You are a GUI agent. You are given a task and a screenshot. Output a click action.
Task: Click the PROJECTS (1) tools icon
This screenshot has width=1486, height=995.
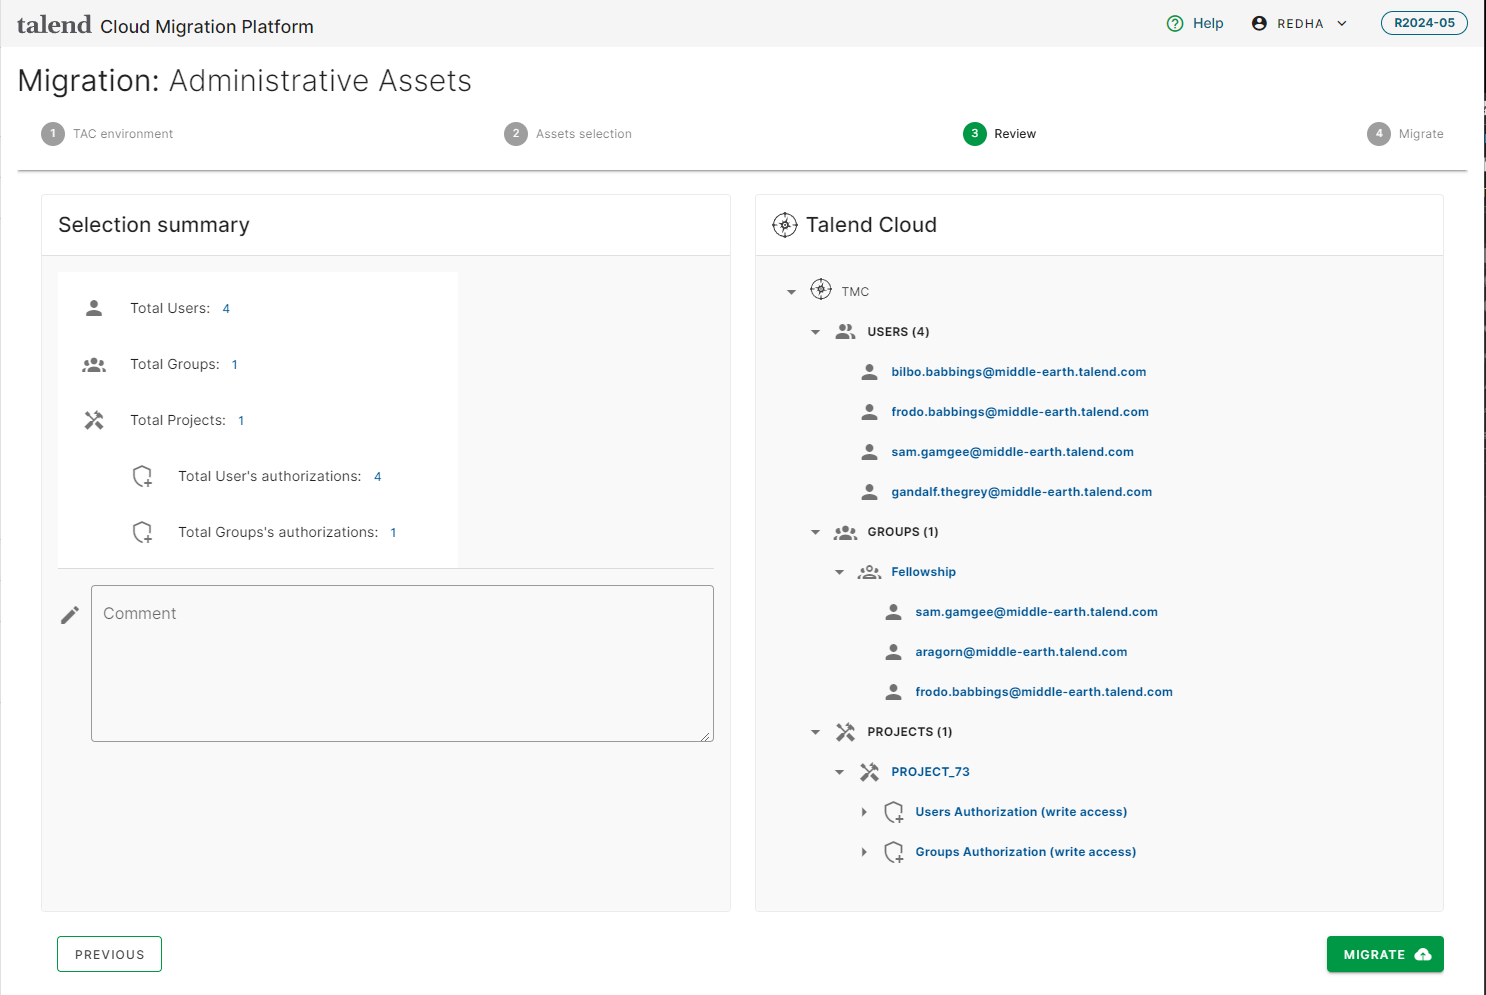[x=845, y=732]
